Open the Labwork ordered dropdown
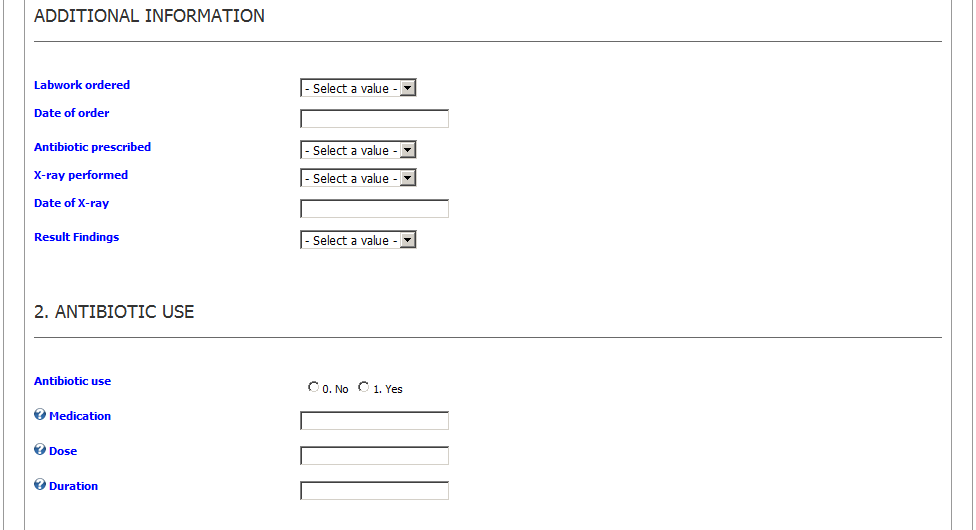Image resolution: width=976 pixels, height=530 pixels. (x=358, y=88)
